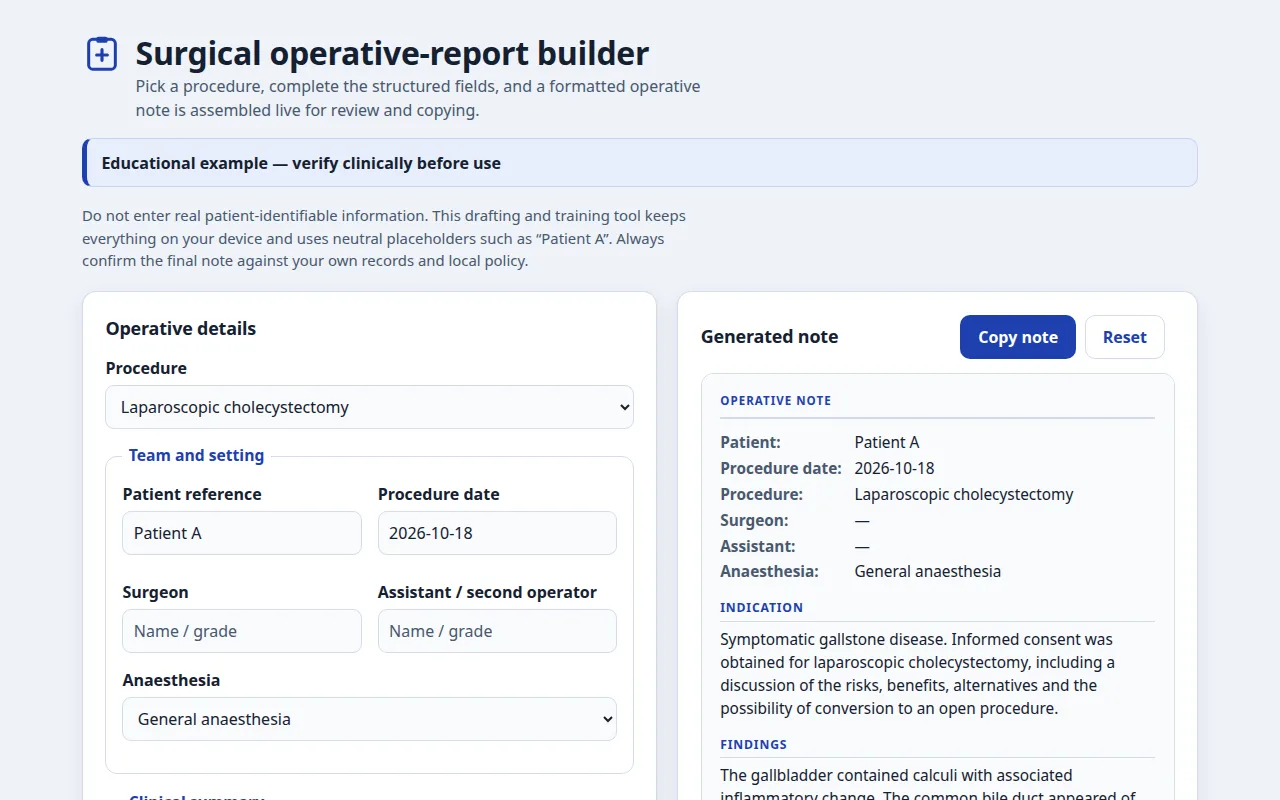Screen dimensions: 1280x800
Task: Click the 'INDICATION' section heading
Action: point(762,607)
